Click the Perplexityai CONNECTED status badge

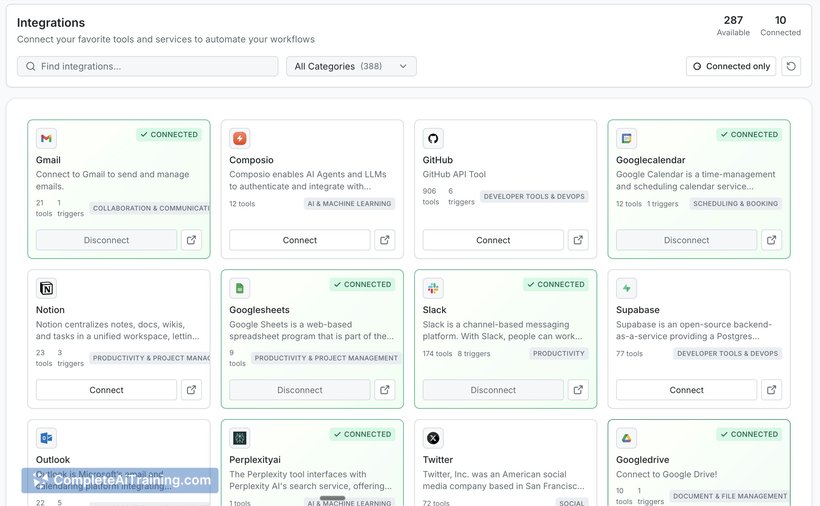[x=362, y=434]
